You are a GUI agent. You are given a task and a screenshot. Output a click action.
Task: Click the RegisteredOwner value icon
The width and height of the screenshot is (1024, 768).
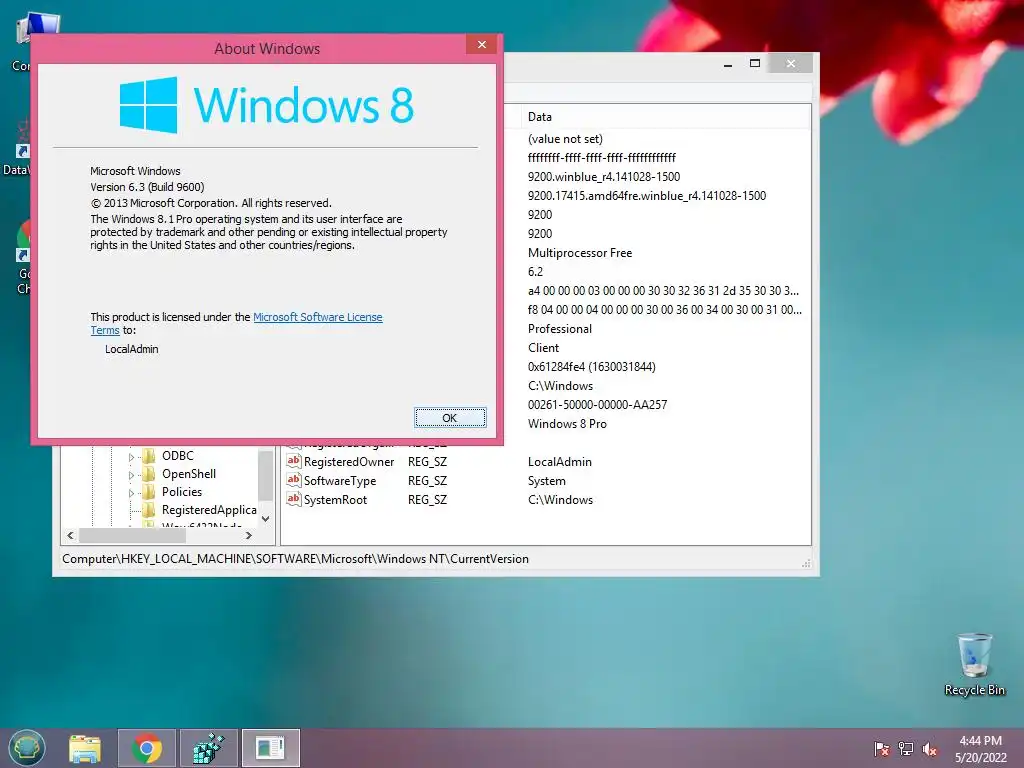(294, 461)
